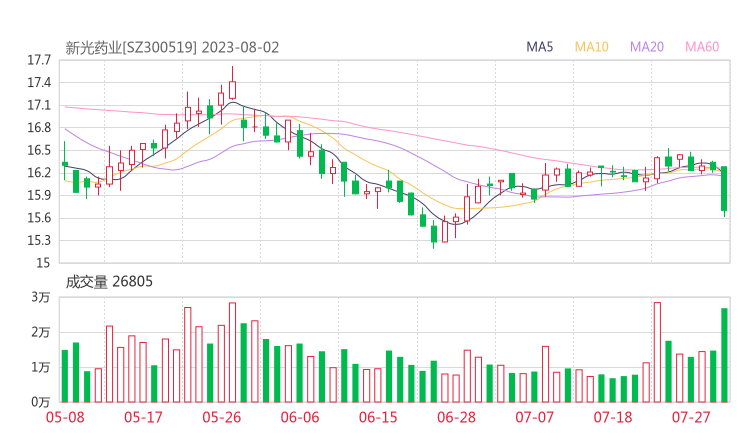Click the 06-28 date axis label
This screenshot has width=740, height=440.
456,417
